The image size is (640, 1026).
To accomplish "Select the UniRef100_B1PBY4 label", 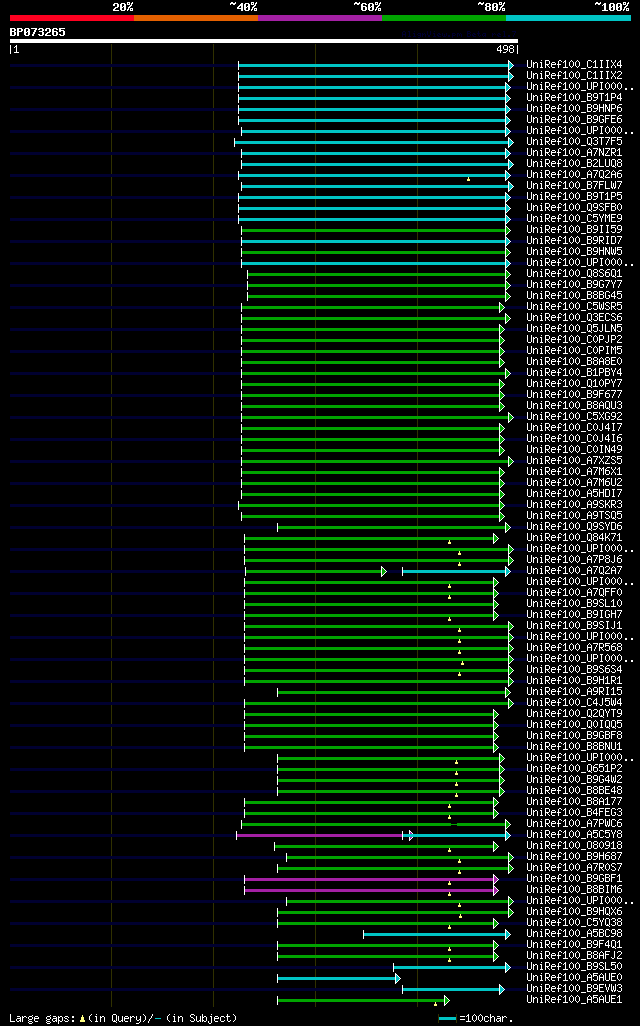I will (x=575, y=373).
